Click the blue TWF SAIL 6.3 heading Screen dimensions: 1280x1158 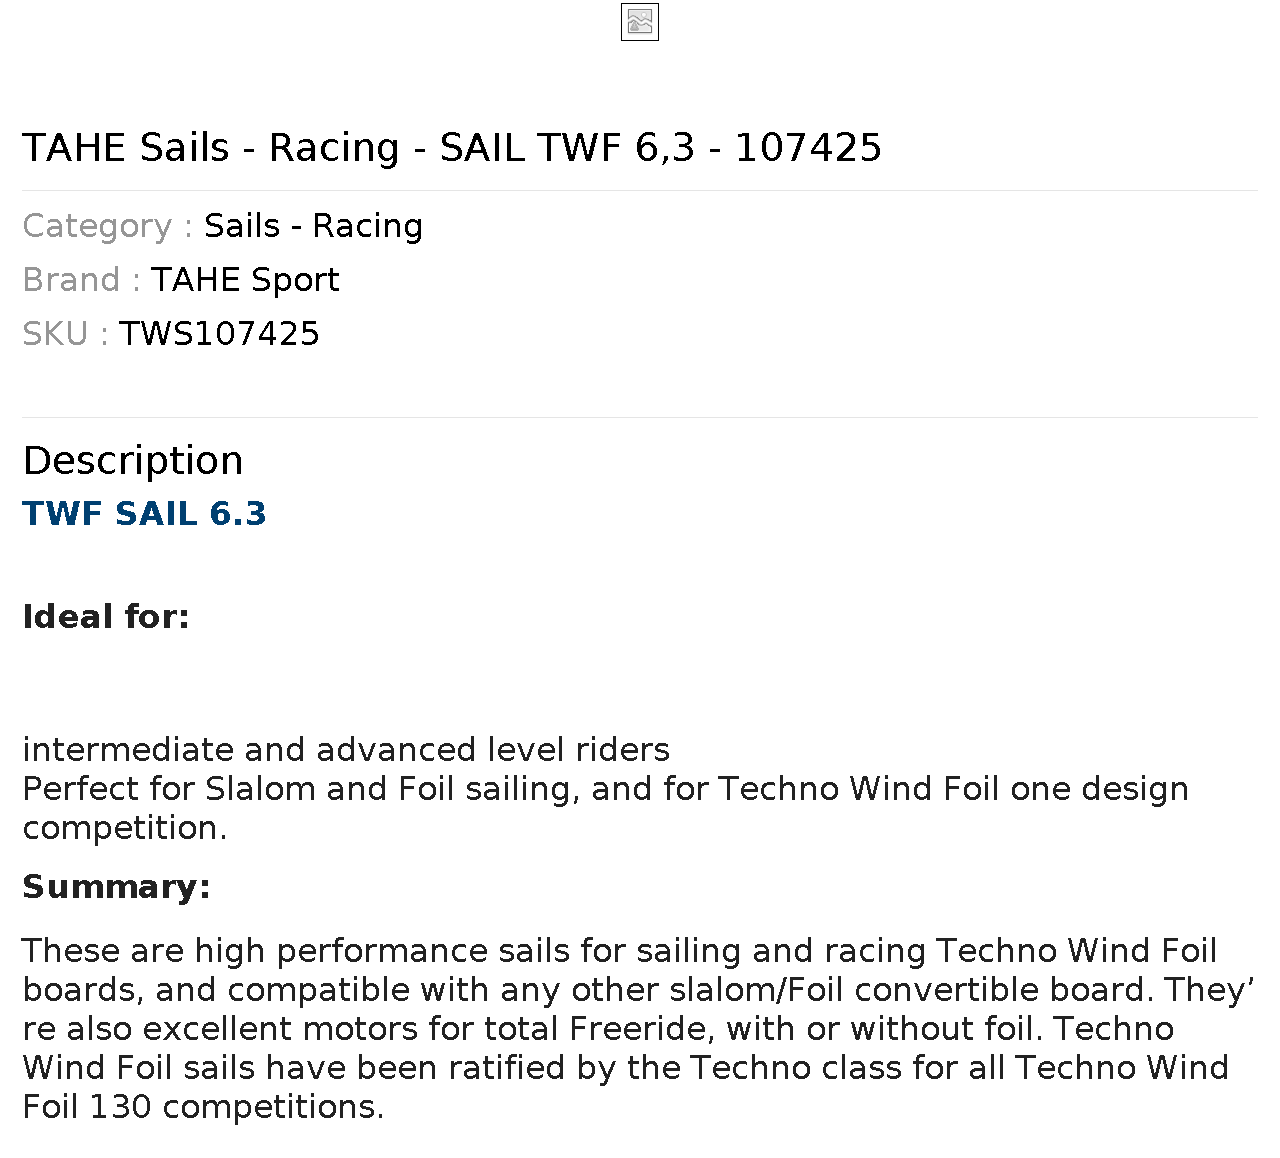tap(144, 514)
